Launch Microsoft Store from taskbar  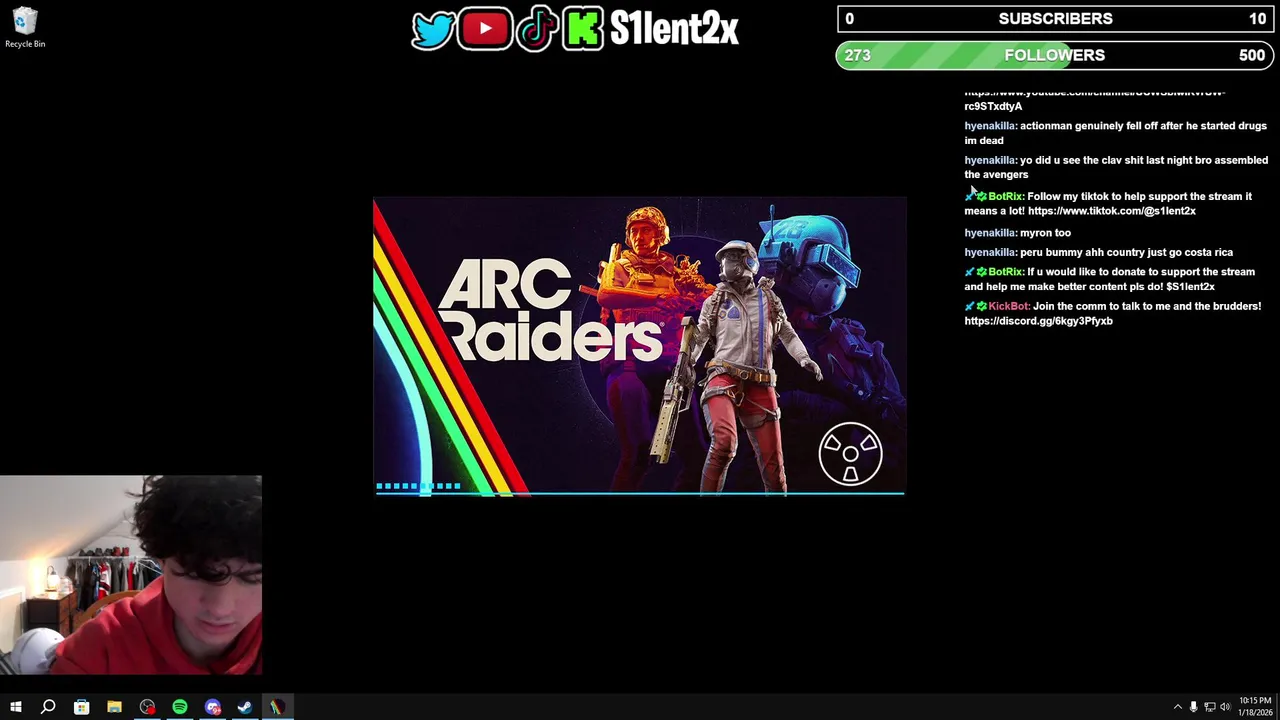pyautogui.click(x=81, y=707)
